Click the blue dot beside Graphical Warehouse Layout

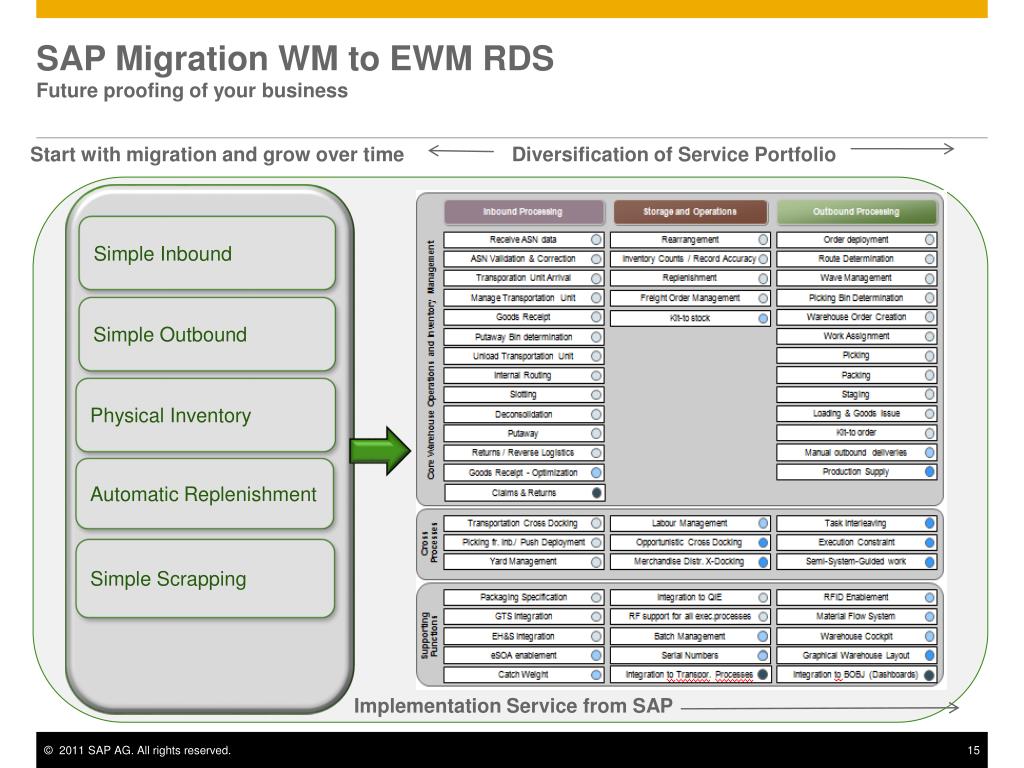coord(930,655)
